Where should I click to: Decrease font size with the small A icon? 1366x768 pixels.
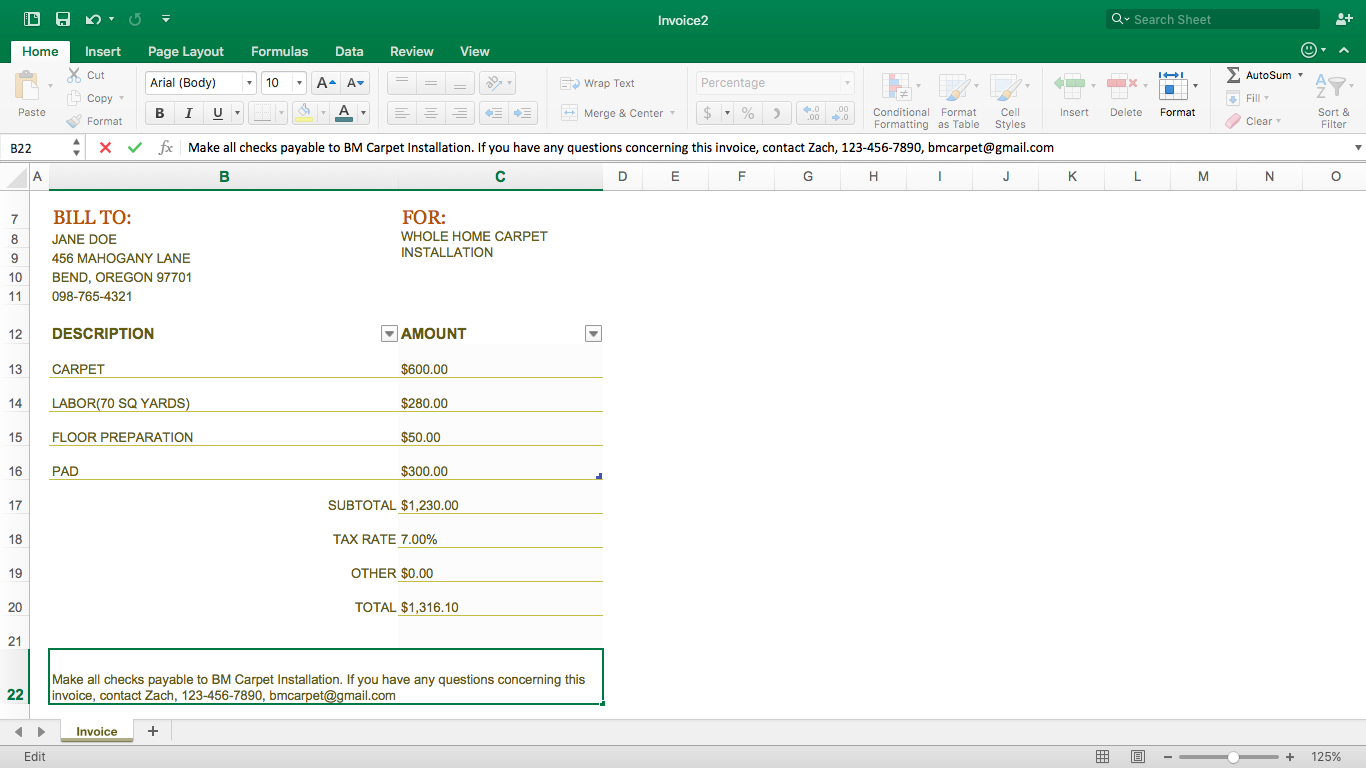click(x=355, y=83)
